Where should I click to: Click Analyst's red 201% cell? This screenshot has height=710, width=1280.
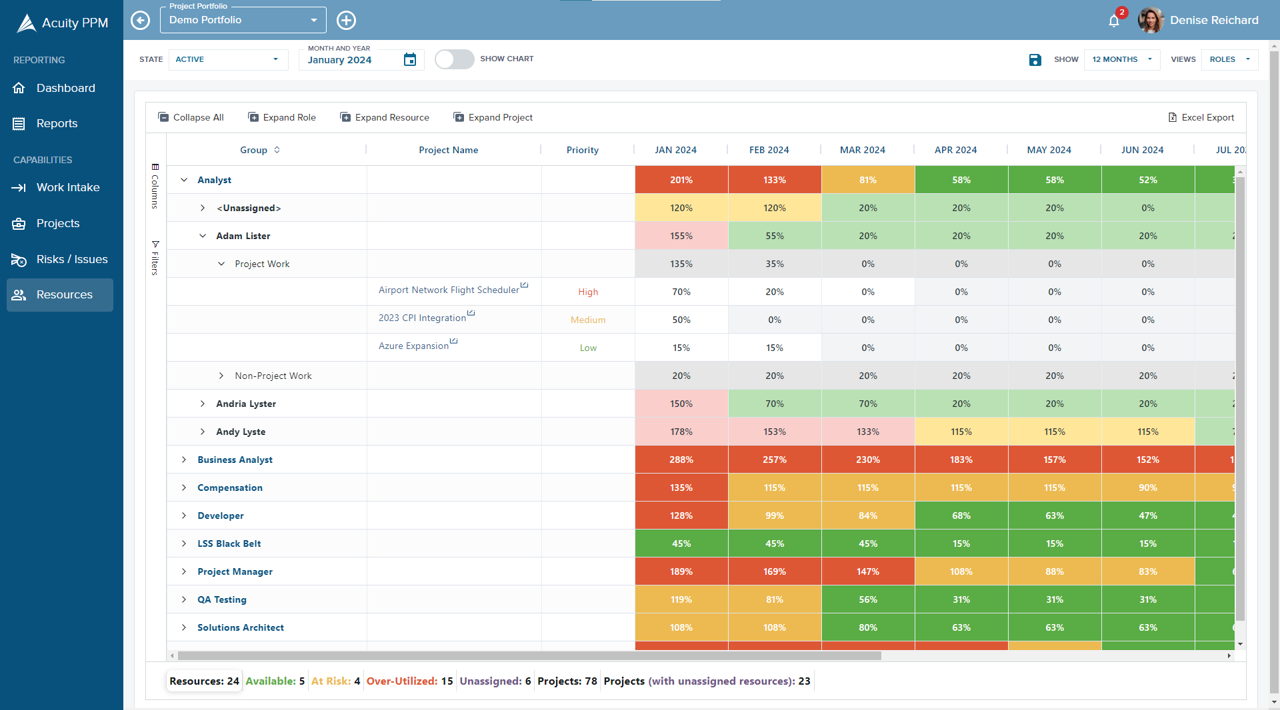[x=681, y=180]
